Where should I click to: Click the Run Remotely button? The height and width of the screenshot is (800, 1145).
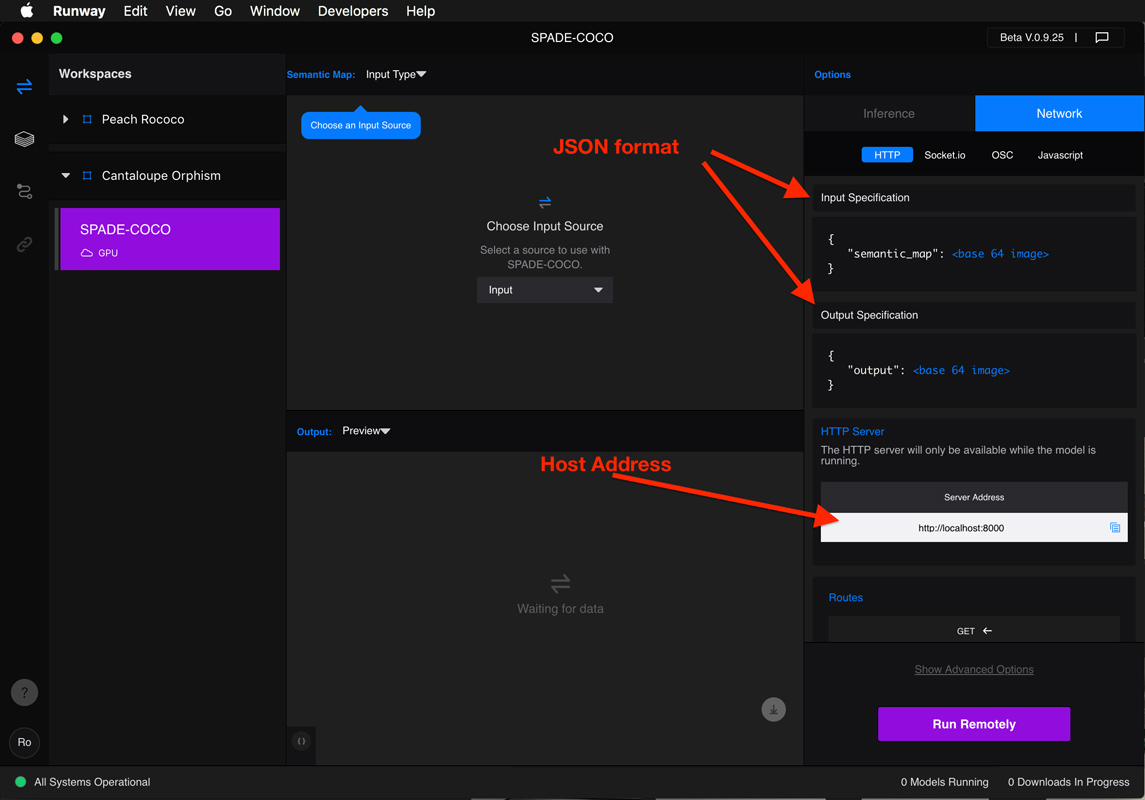pos(974,724)
